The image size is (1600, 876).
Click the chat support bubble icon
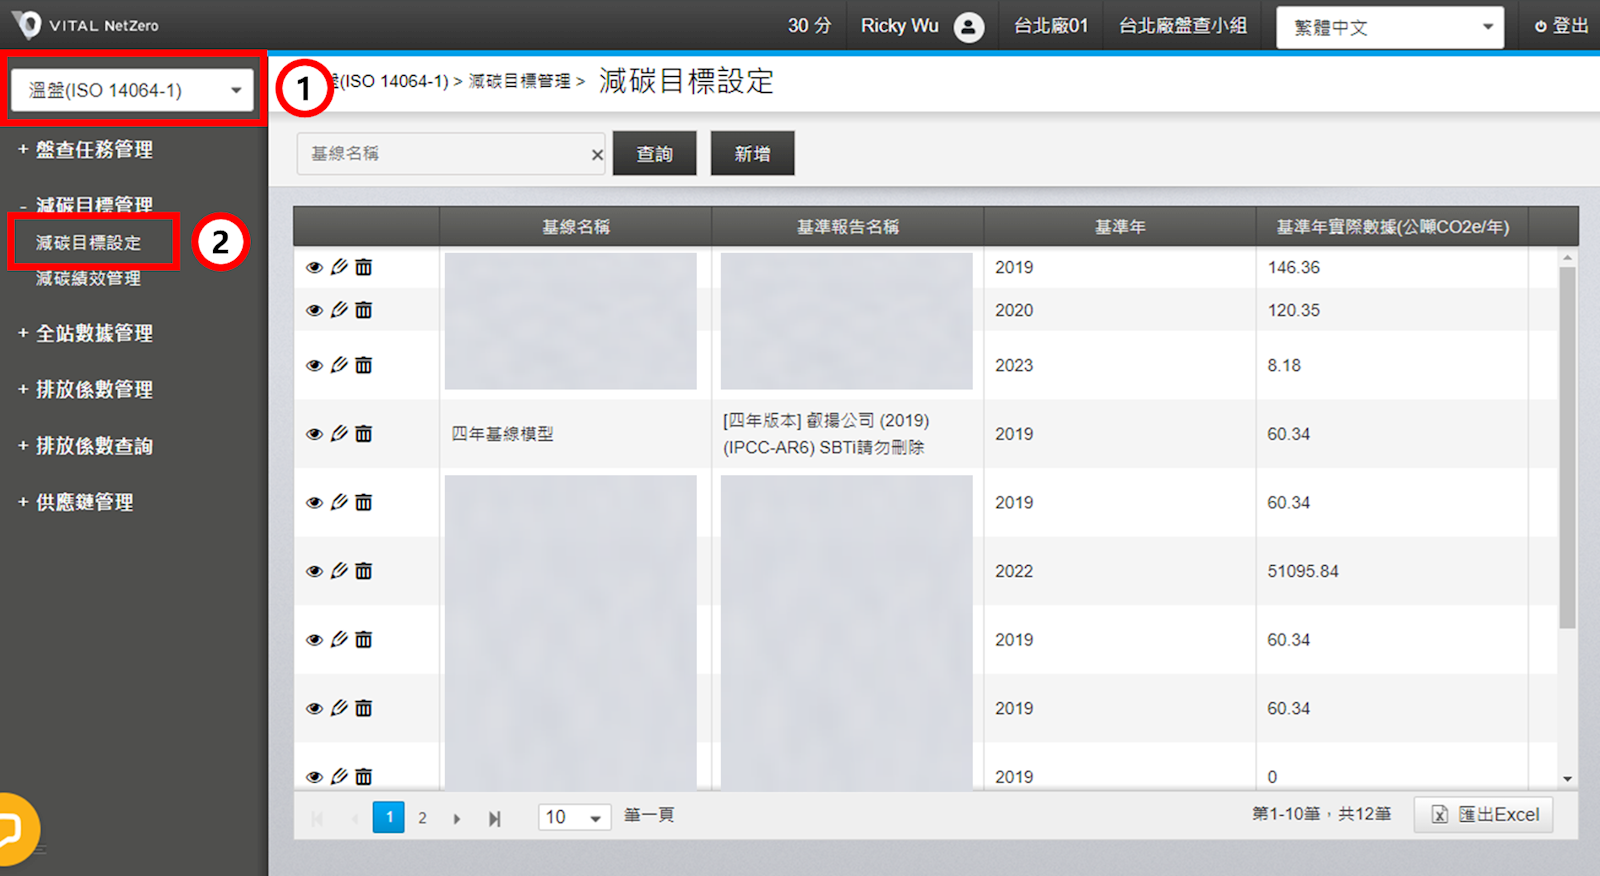pos(12,829)
